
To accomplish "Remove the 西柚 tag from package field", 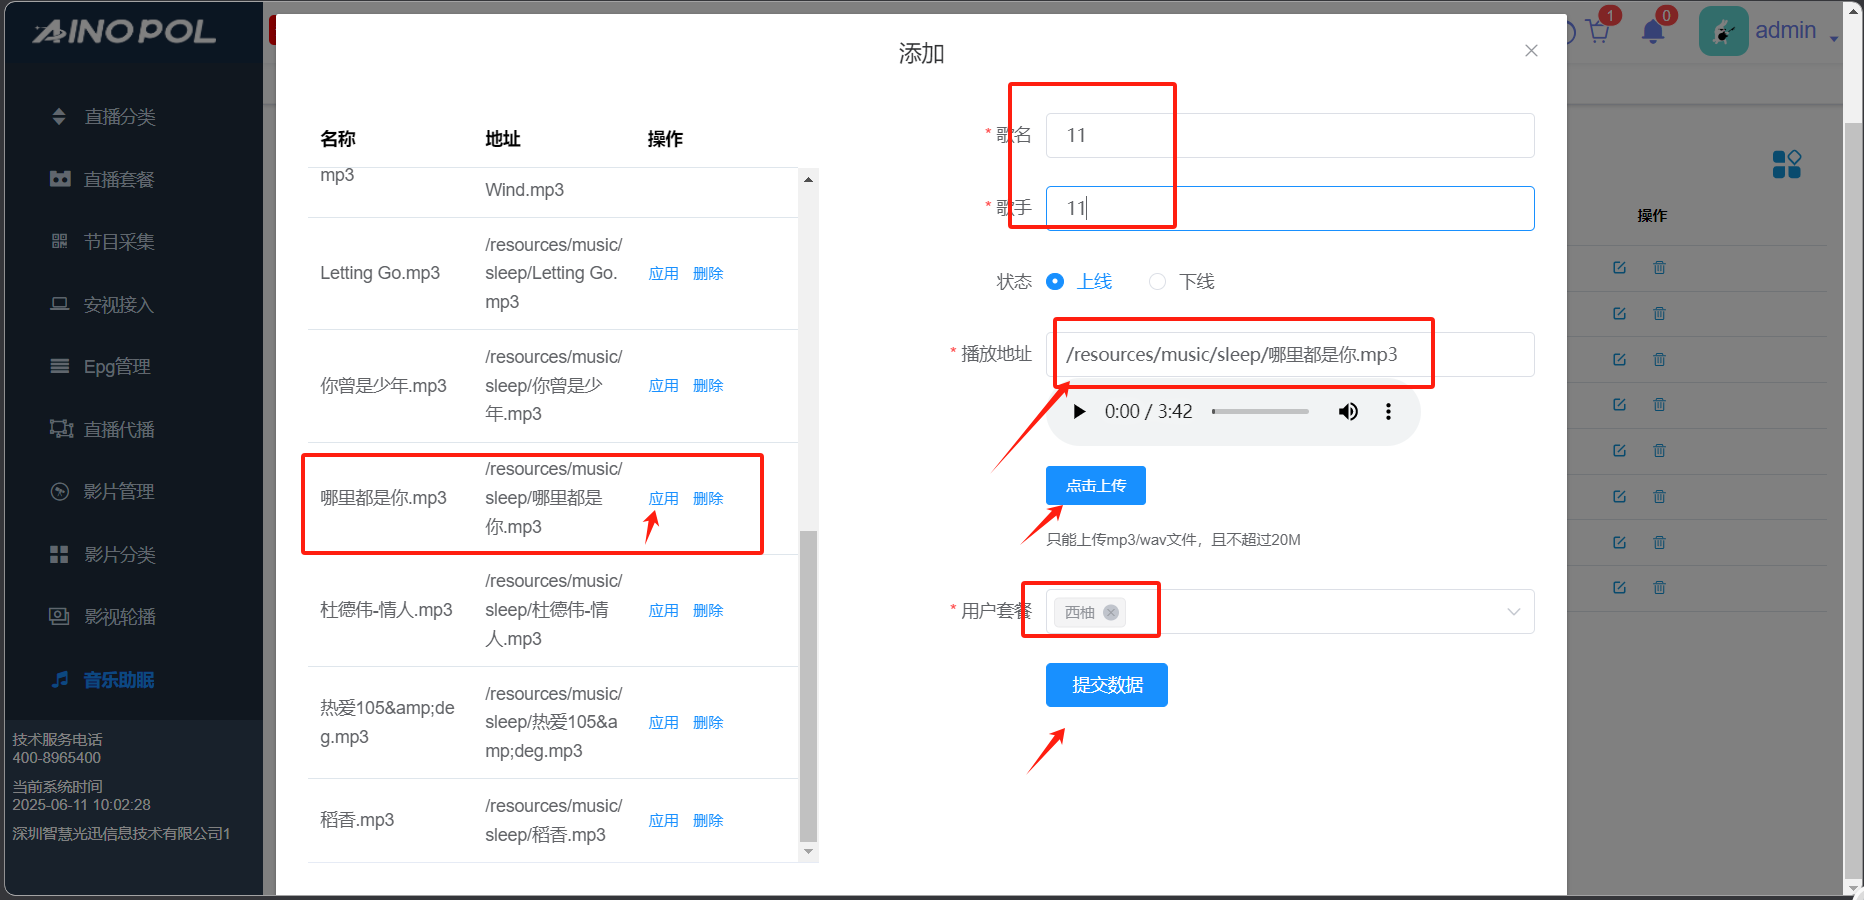I will click(1111, 612).
